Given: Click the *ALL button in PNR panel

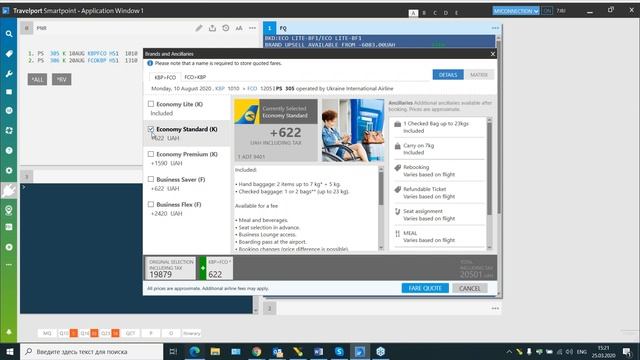Looking at the screenshot, I should (37, 79).
